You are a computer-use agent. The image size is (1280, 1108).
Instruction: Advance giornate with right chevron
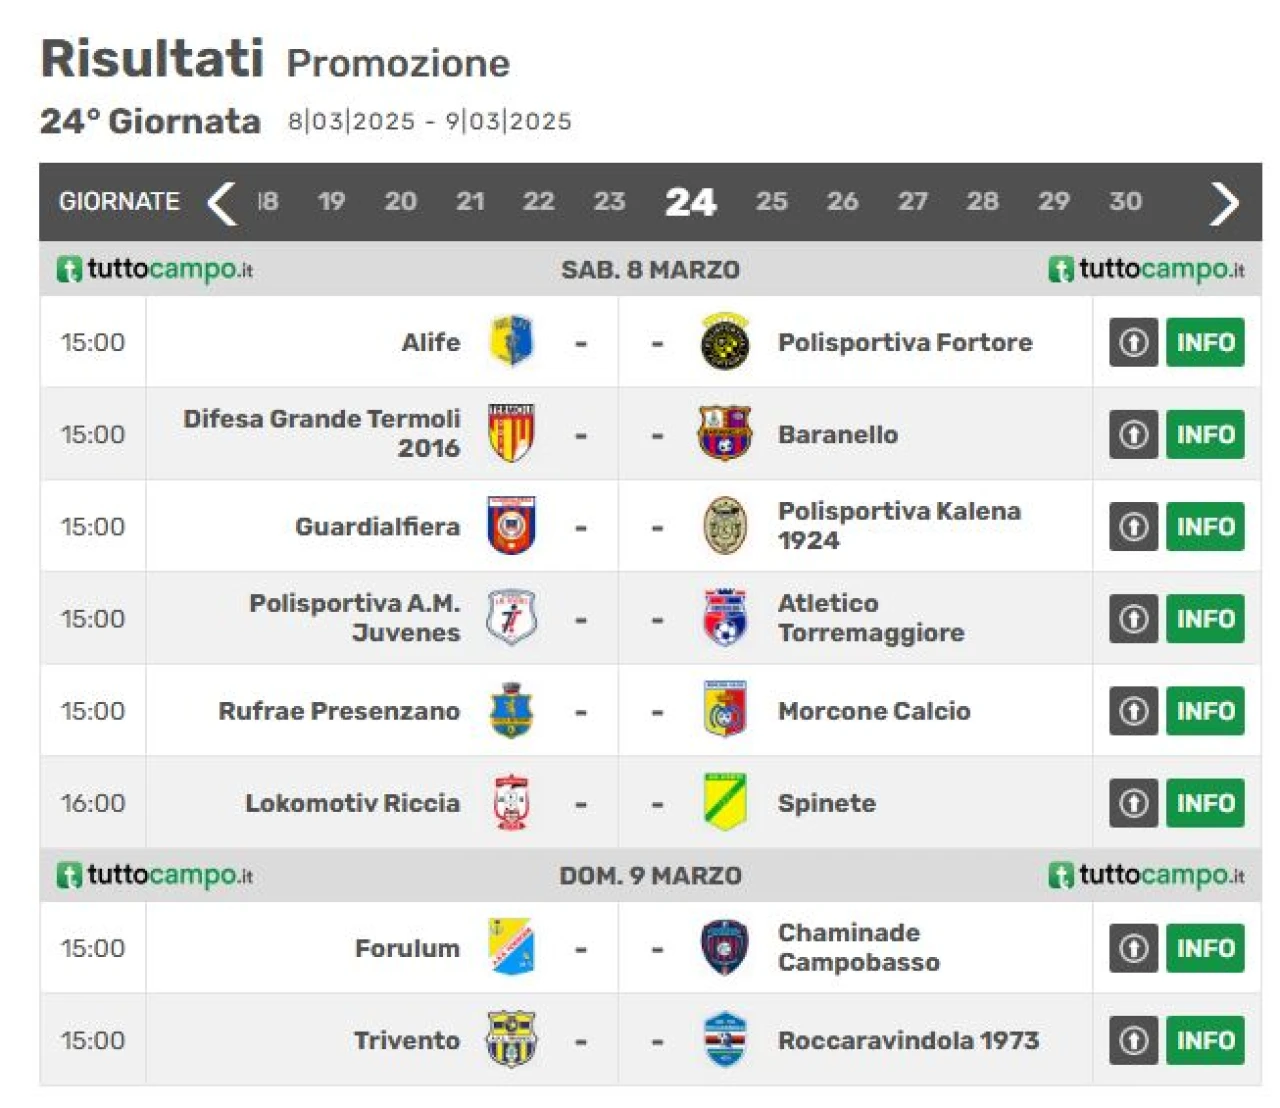coord(1225,202)
